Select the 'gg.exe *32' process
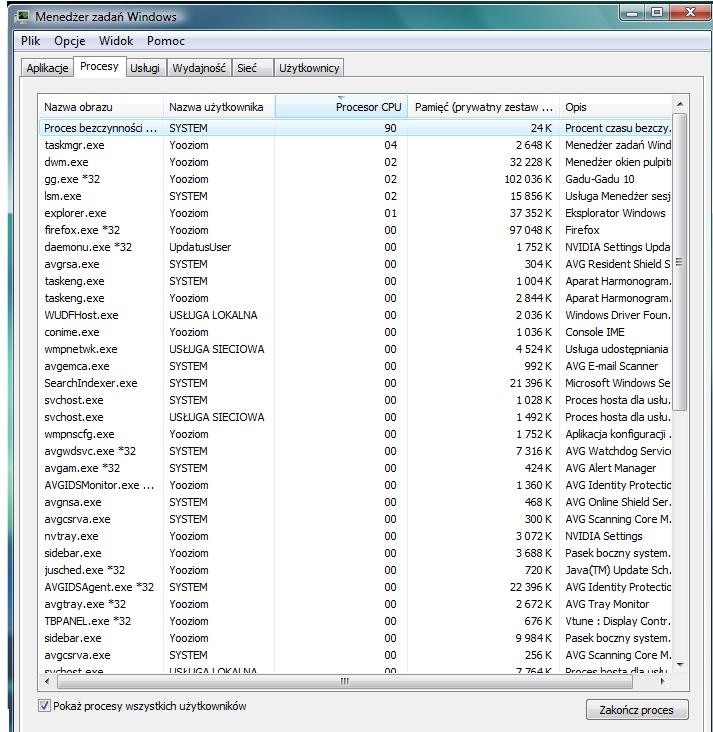Image resolution: width=713 pixels, height=732 pixels. click(x=356, y=179)
